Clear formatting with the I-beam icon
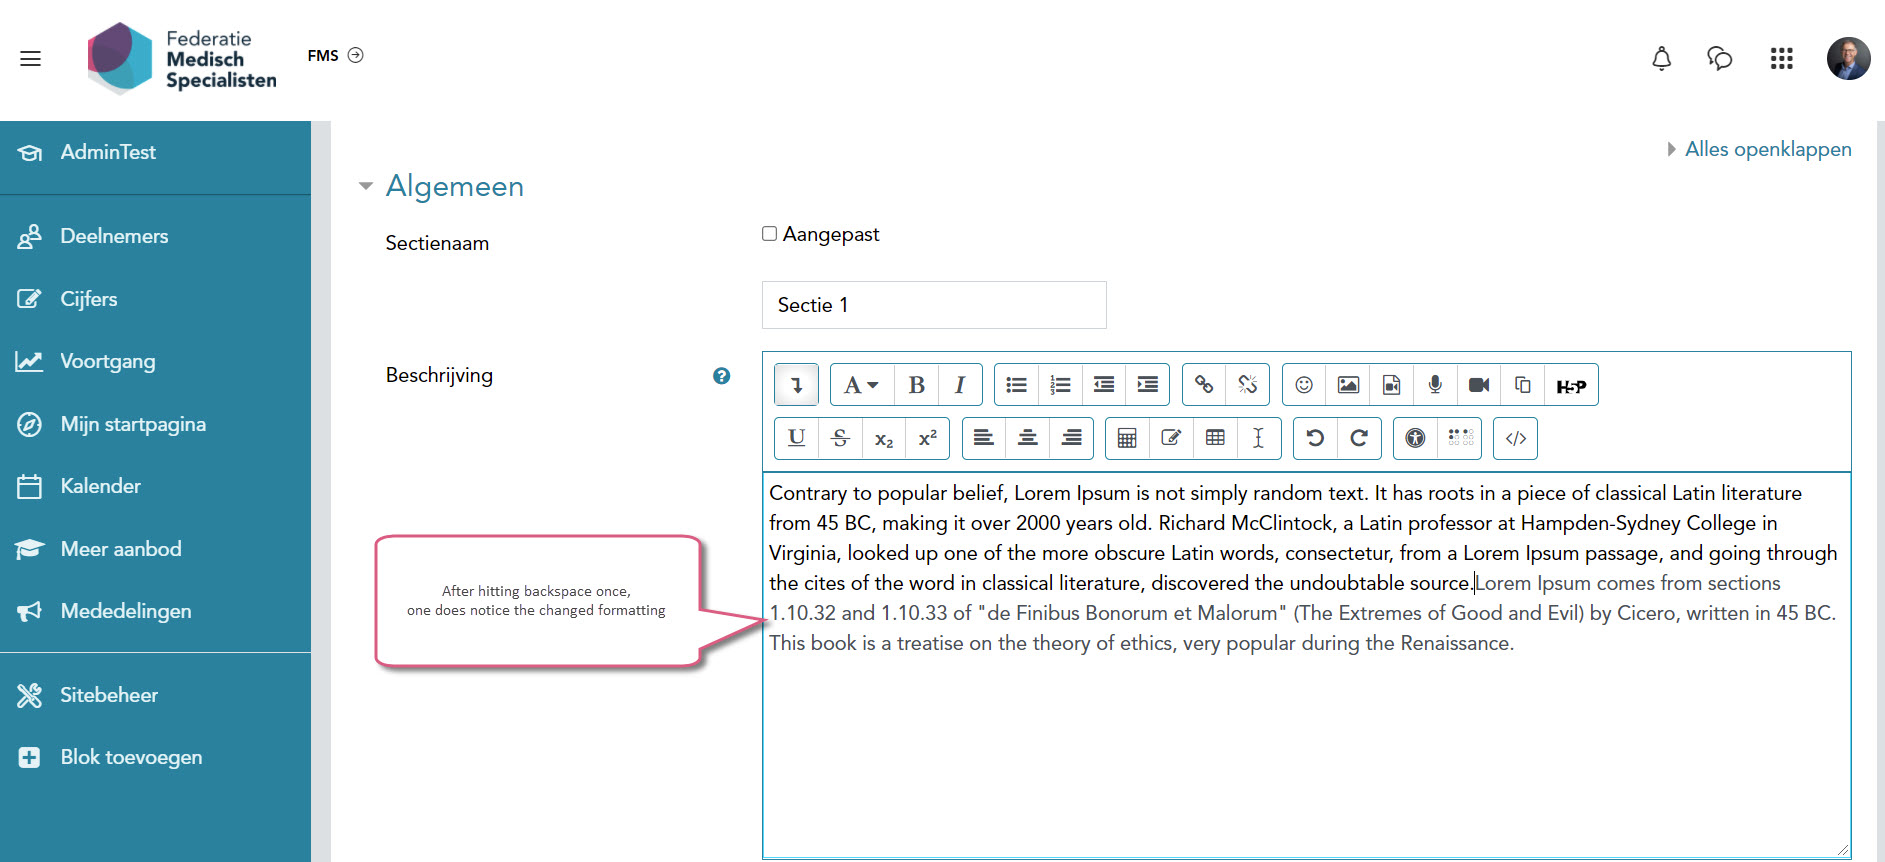Image resolution: width=1885 pixels, height=862 pixels. 1259,438
